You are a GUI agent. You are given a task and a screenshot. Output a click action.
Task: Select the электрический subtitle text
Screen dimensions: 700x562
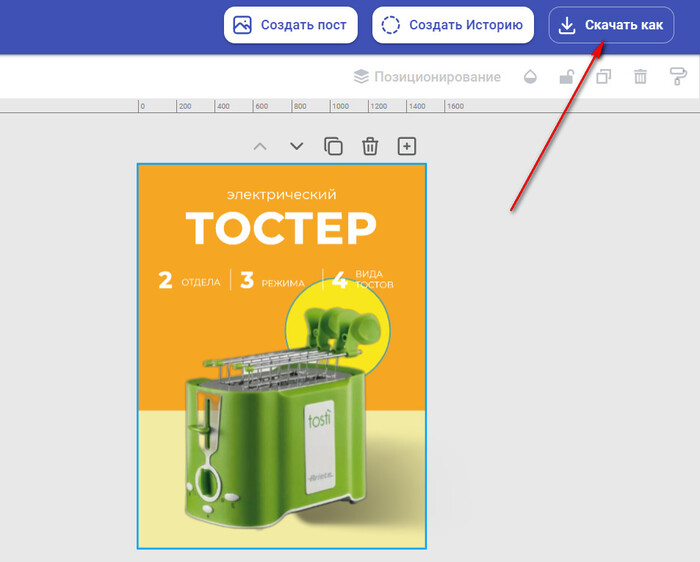[281, 194]
